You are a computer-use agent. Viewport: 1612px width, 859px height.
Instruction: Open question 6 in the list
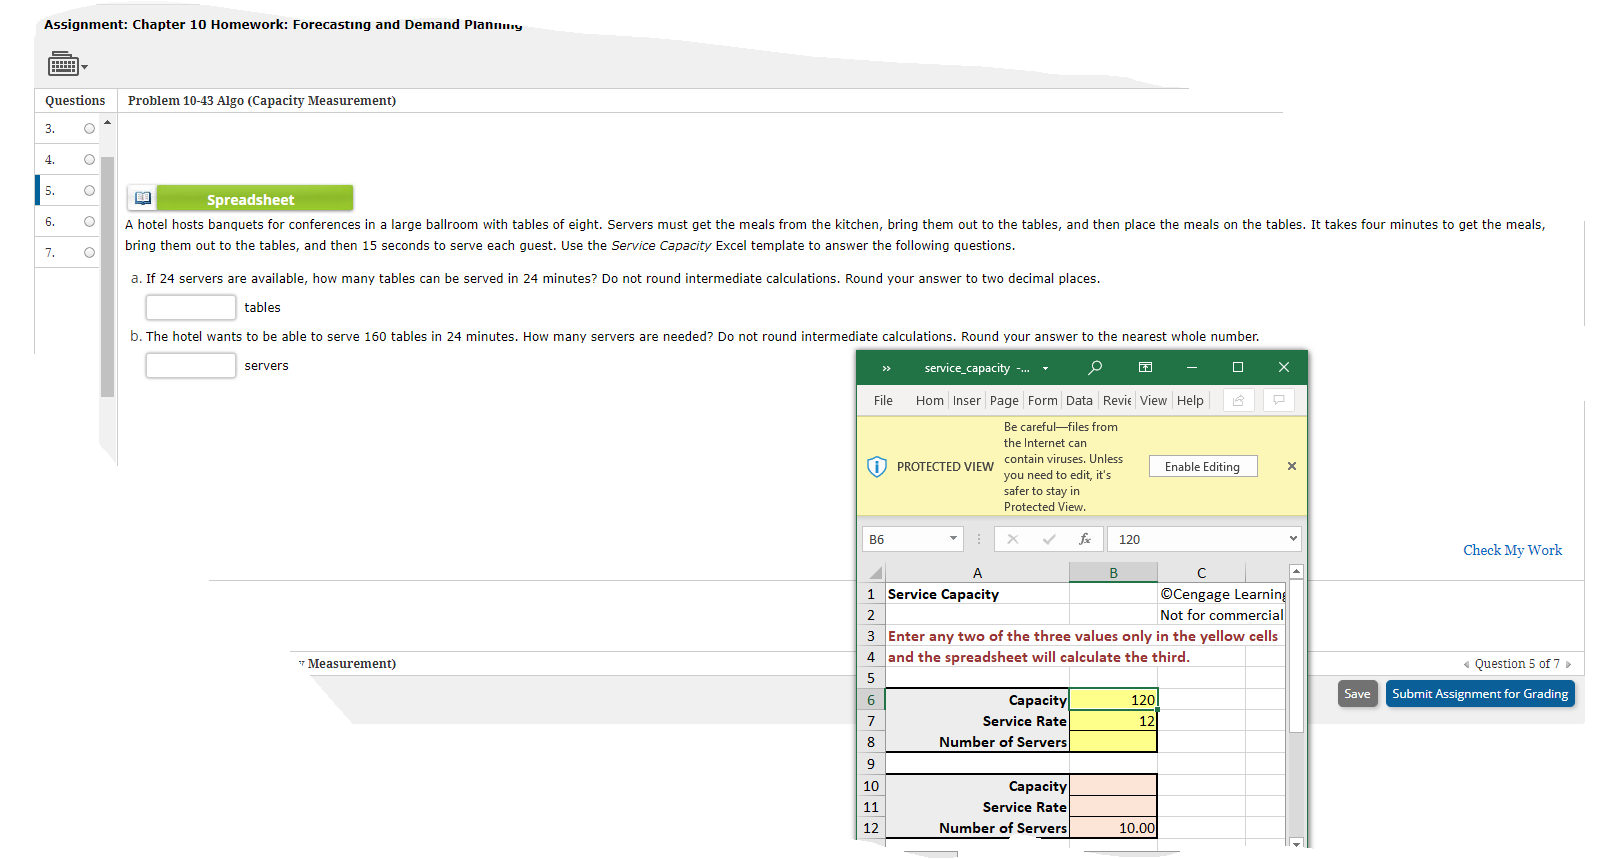[x=68, y=221]
